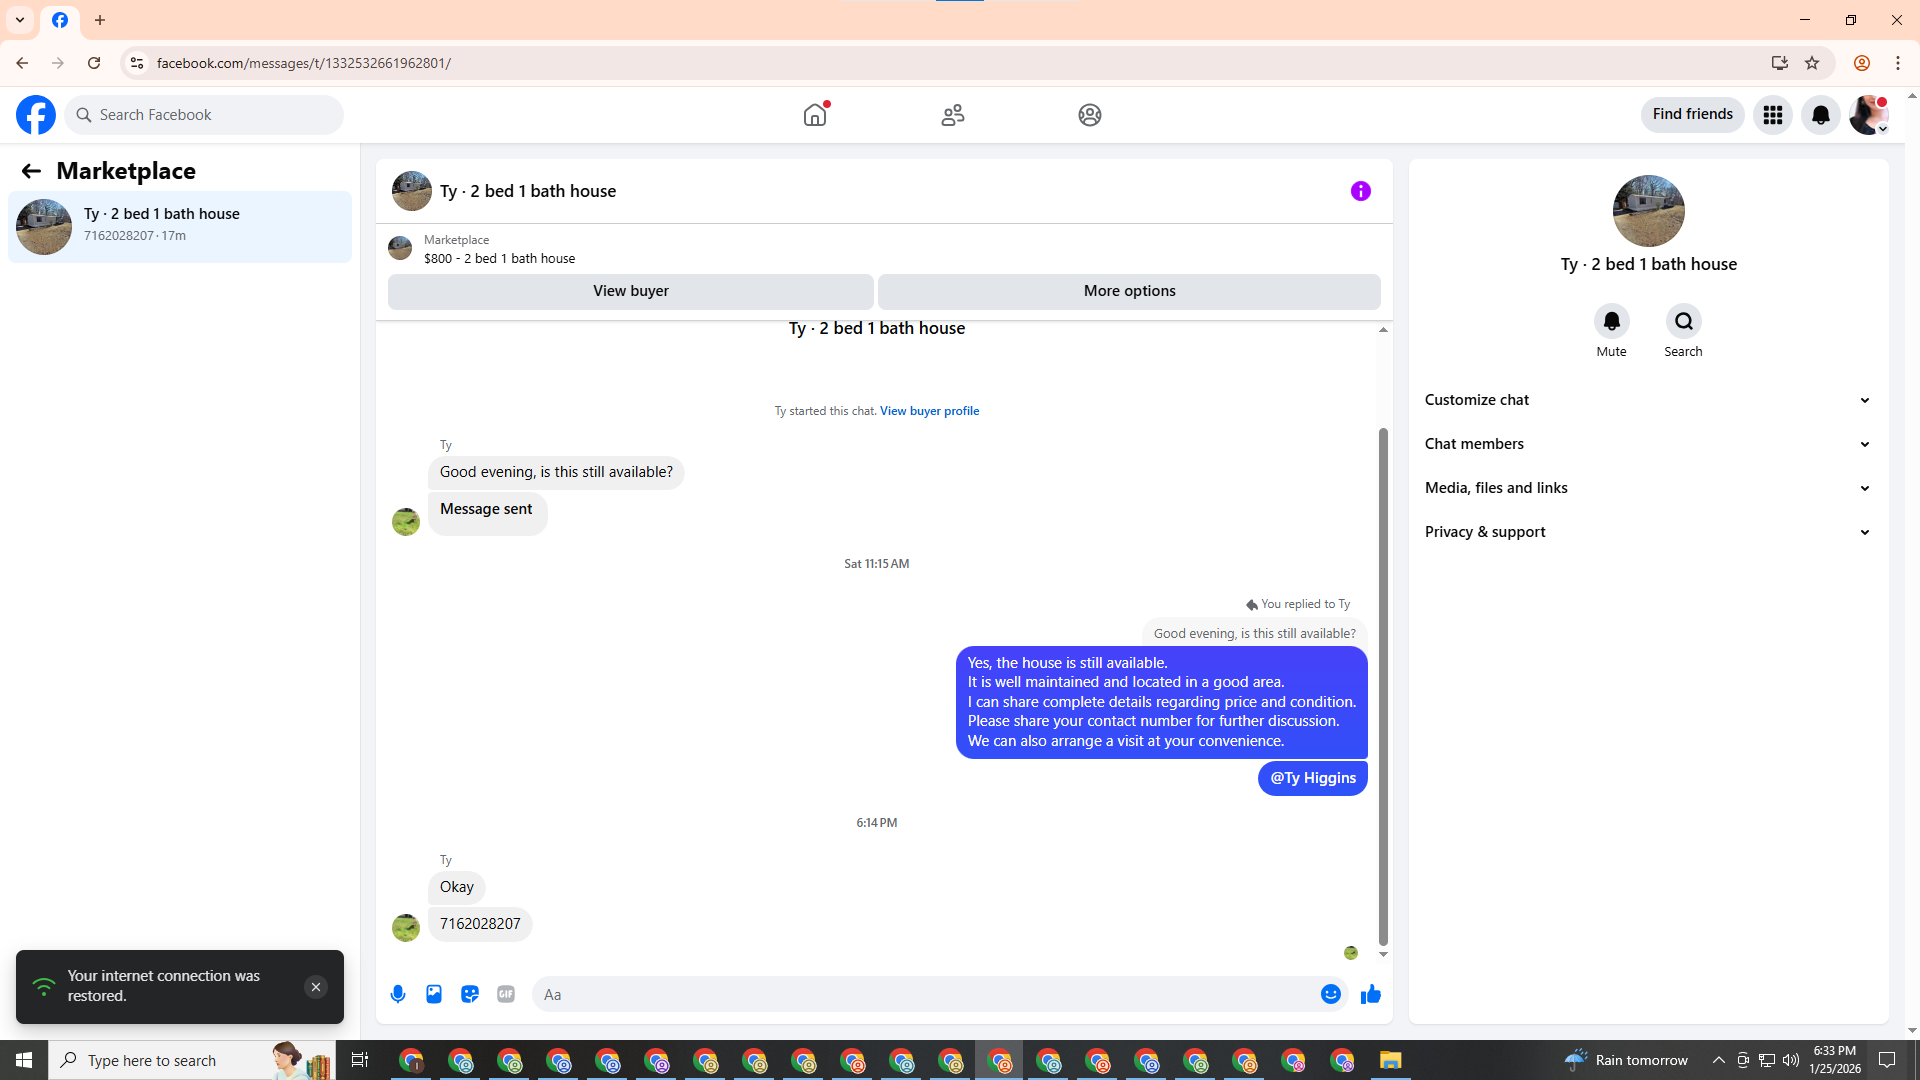Click the Marketplace $800 listing banner
1920x1080 pixels.
[x=884, y=249]
